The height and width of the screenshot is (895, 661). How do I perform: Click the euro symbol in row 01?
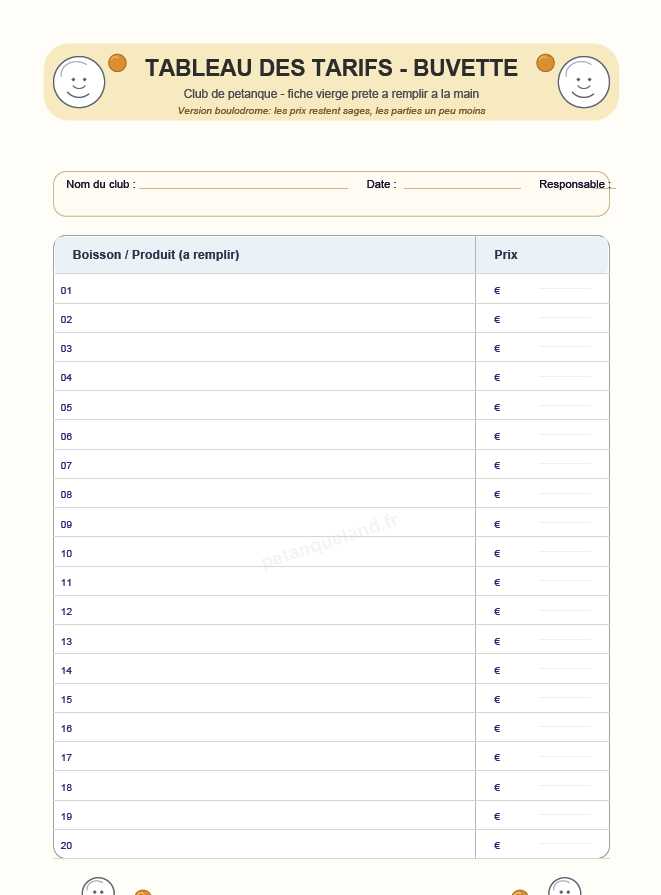497,291
